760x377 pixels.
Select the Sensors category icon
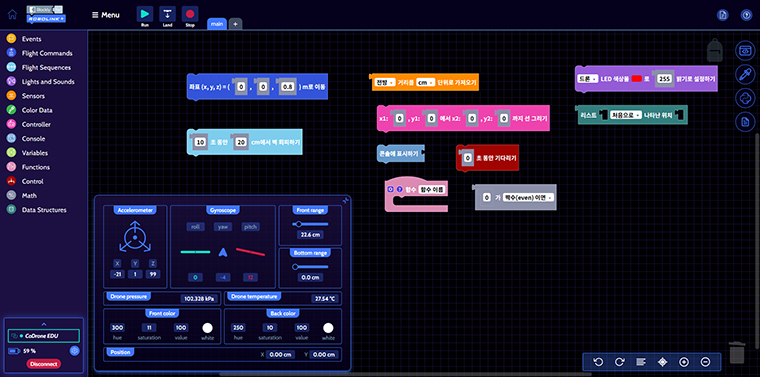[x=12, y=96]
